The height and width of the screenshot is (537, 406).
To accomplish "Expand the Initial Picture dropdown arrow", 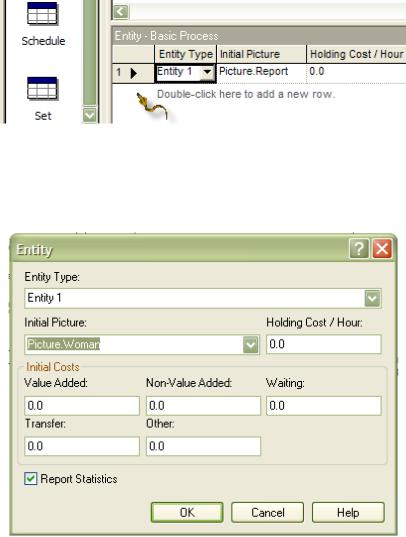I will (x=251, y=345).
